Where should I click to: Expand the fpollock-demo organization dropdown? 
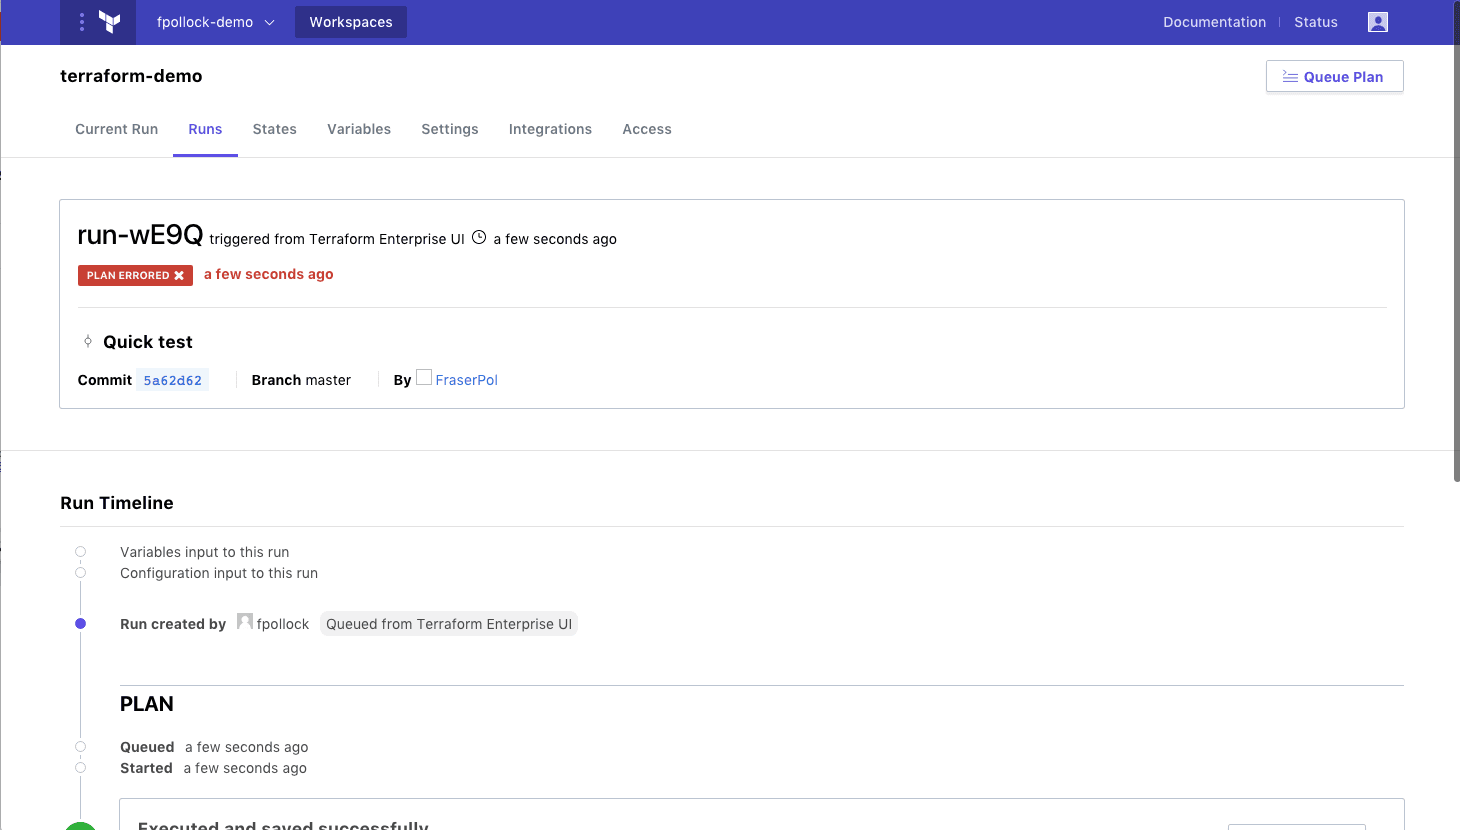pyautogui.click(x=215, y=22)
